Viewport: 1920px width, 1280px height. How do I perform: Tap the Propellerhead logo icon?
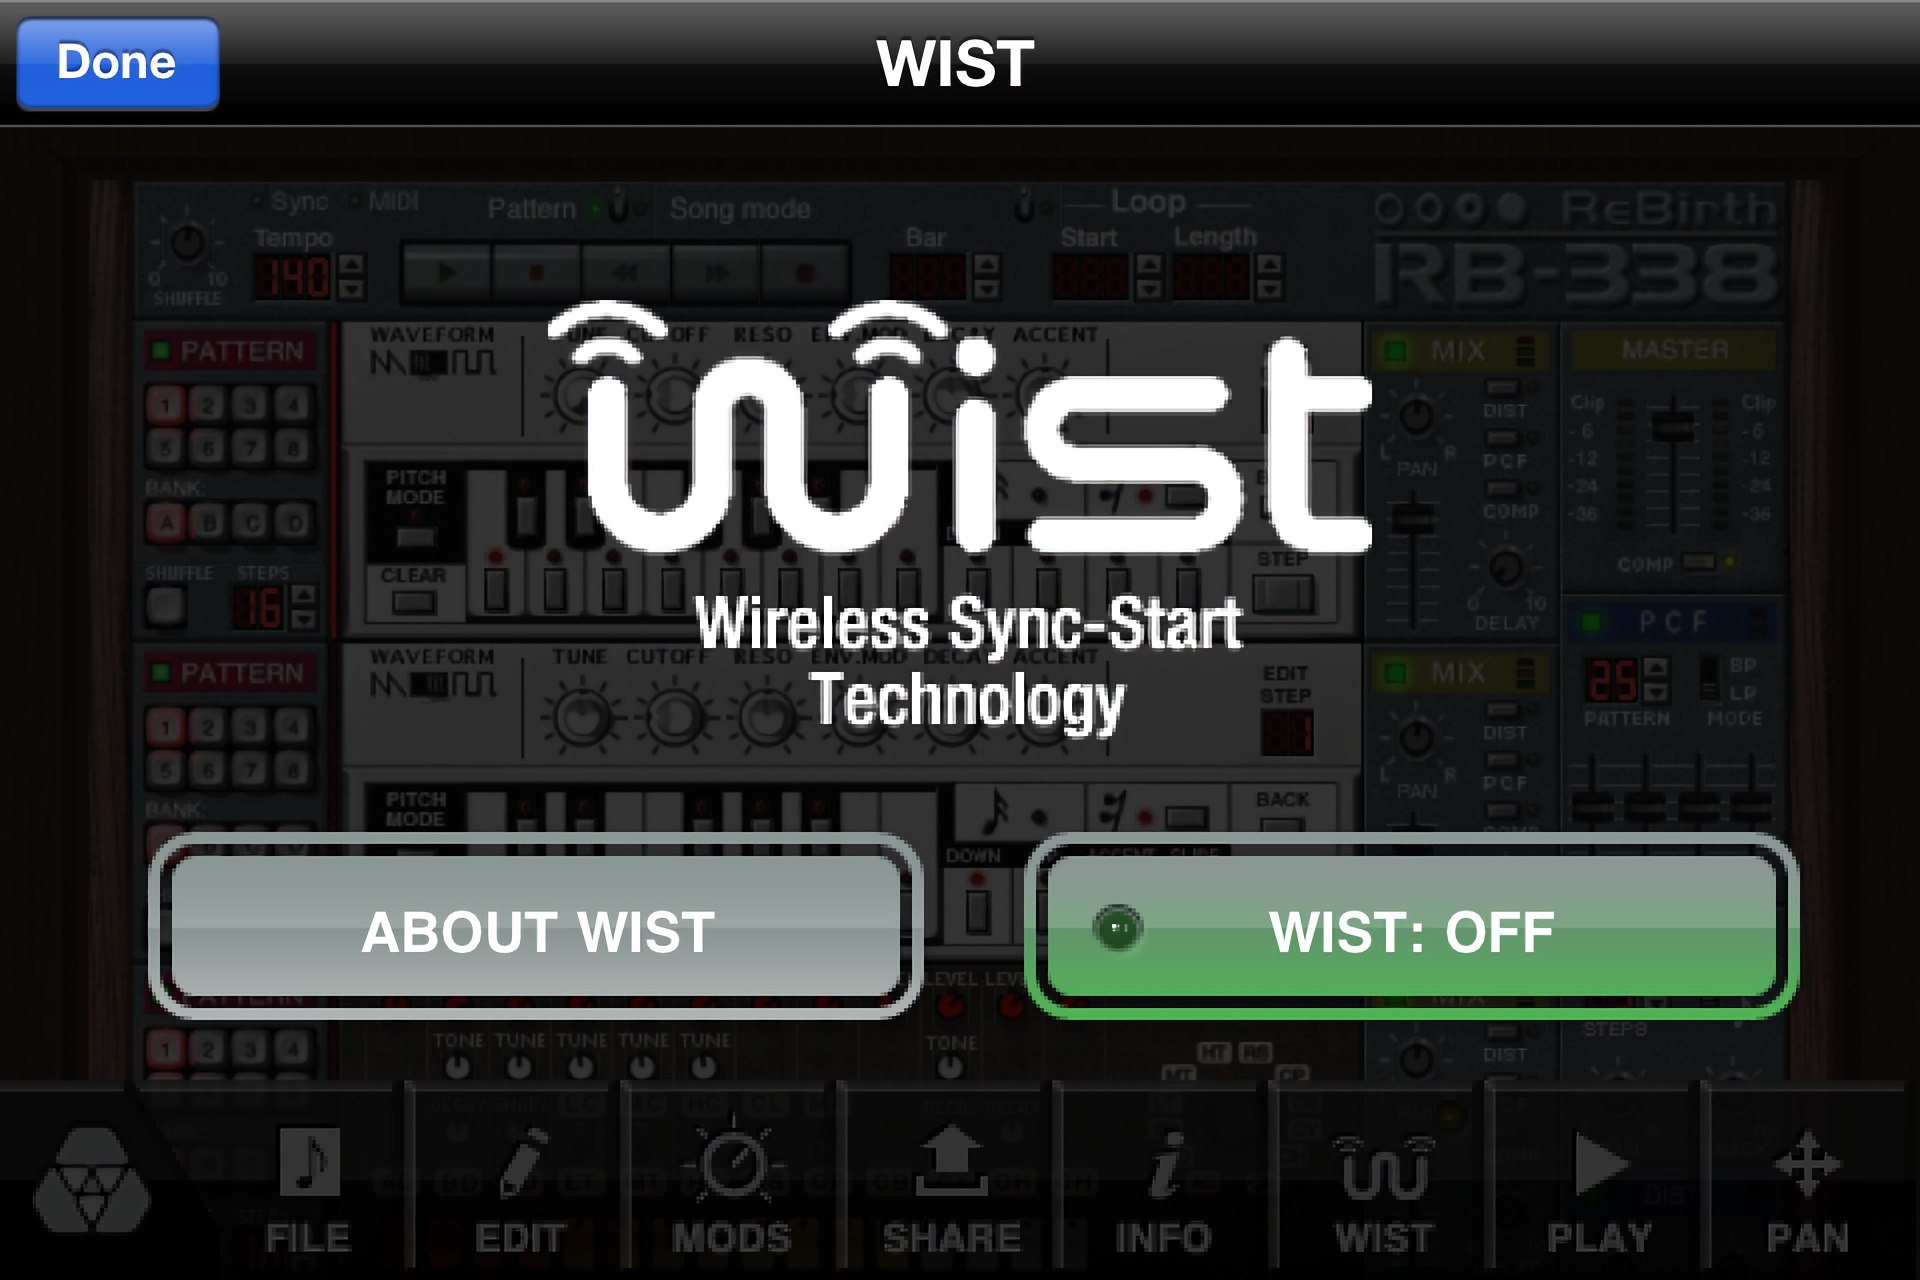pos(92,1180)
